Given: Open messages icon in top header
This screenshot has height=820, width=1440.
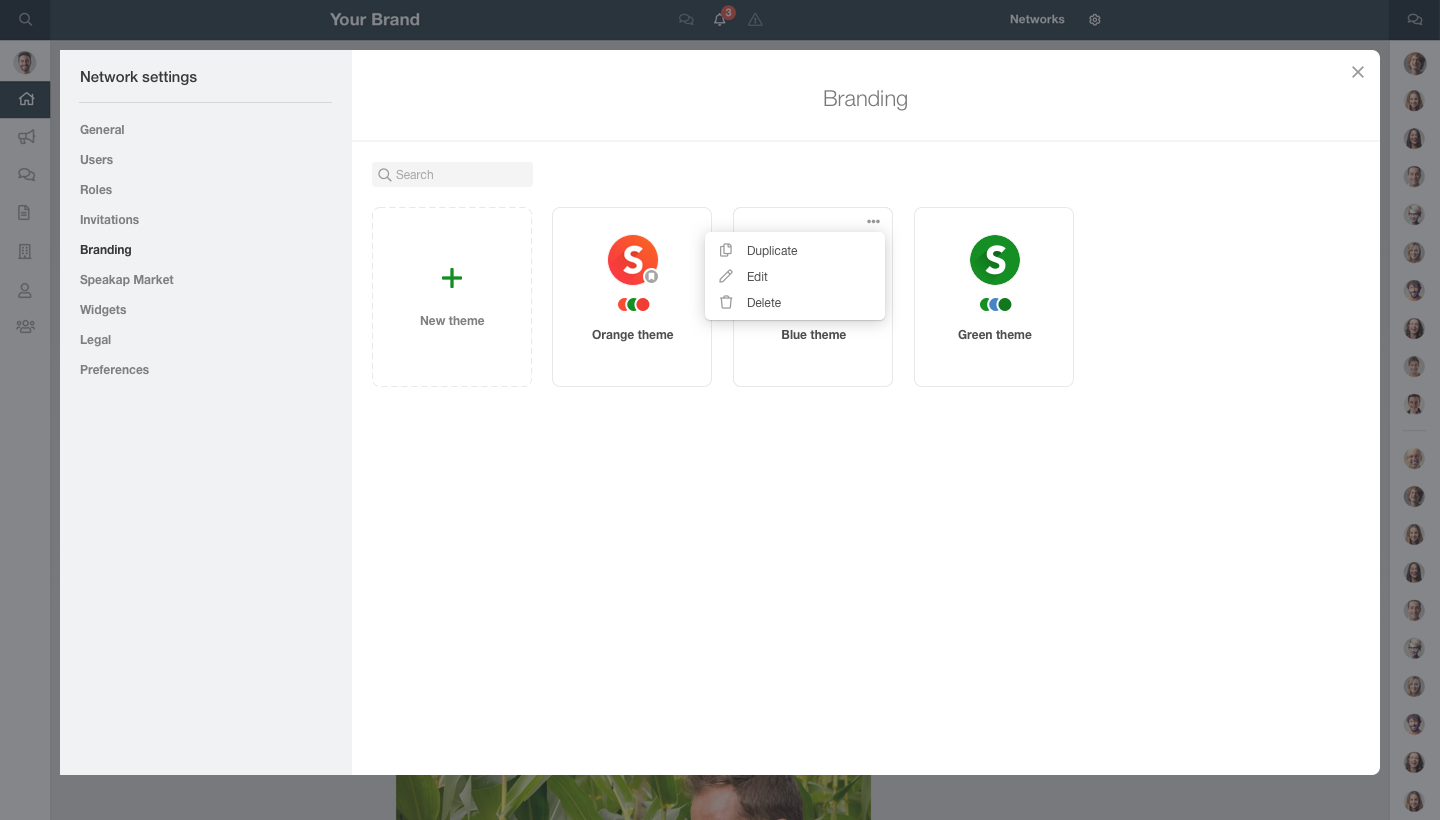Looking at the screenshot, I should tap(686, 19).
